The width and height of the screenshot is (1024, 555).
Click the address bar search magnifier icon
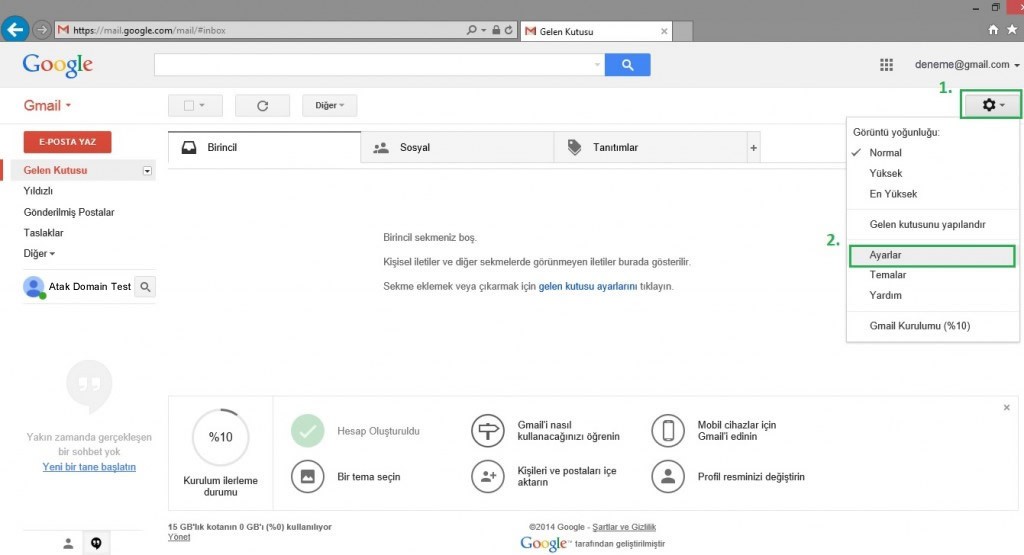click(x=472, y=30)
